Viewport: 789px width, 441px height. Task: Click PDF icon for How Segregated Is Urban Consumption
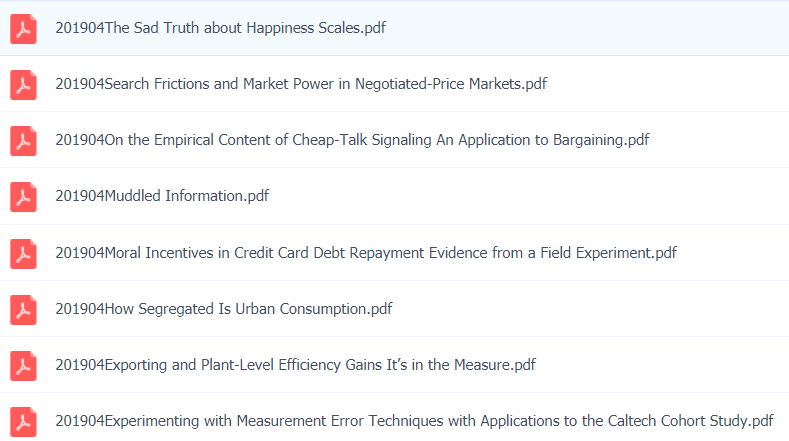coord(23,309)
